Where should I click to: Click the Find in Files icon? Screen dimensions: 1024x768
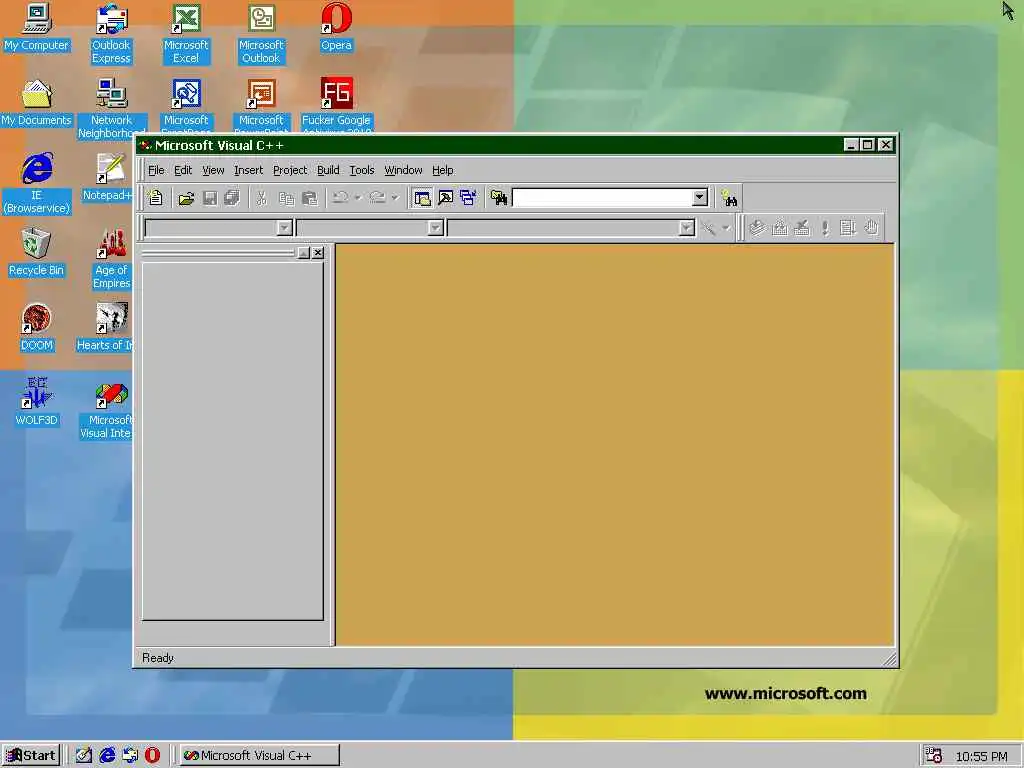pos(499,198)
